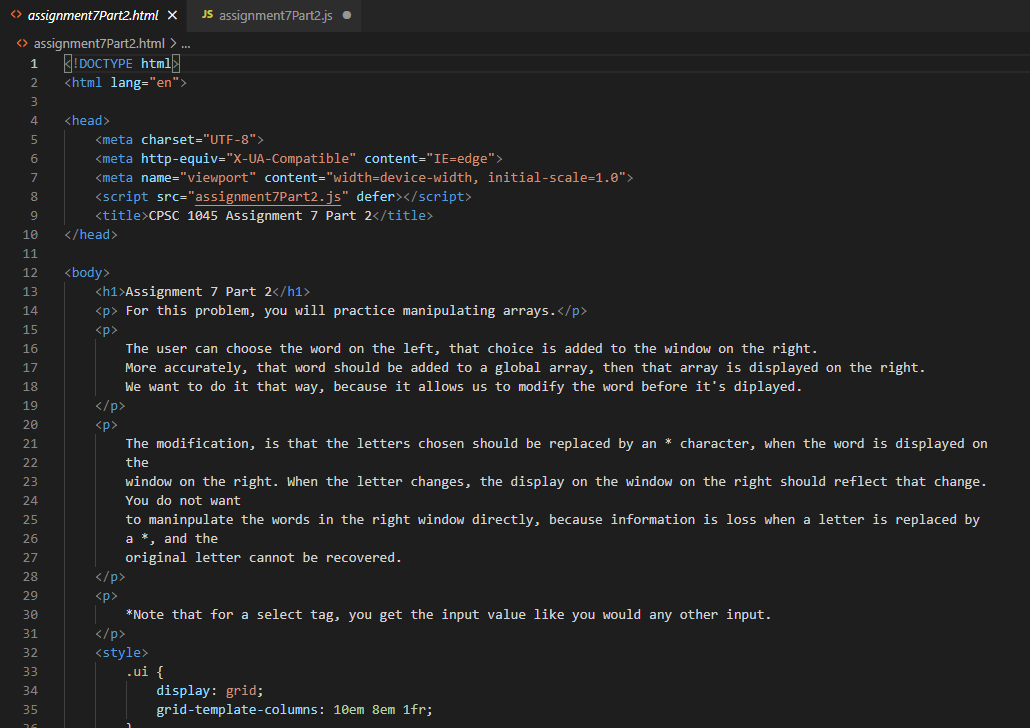1030x728 pixels.
Task: Click the grid-template-columns declaration
Action: (294, 710)
